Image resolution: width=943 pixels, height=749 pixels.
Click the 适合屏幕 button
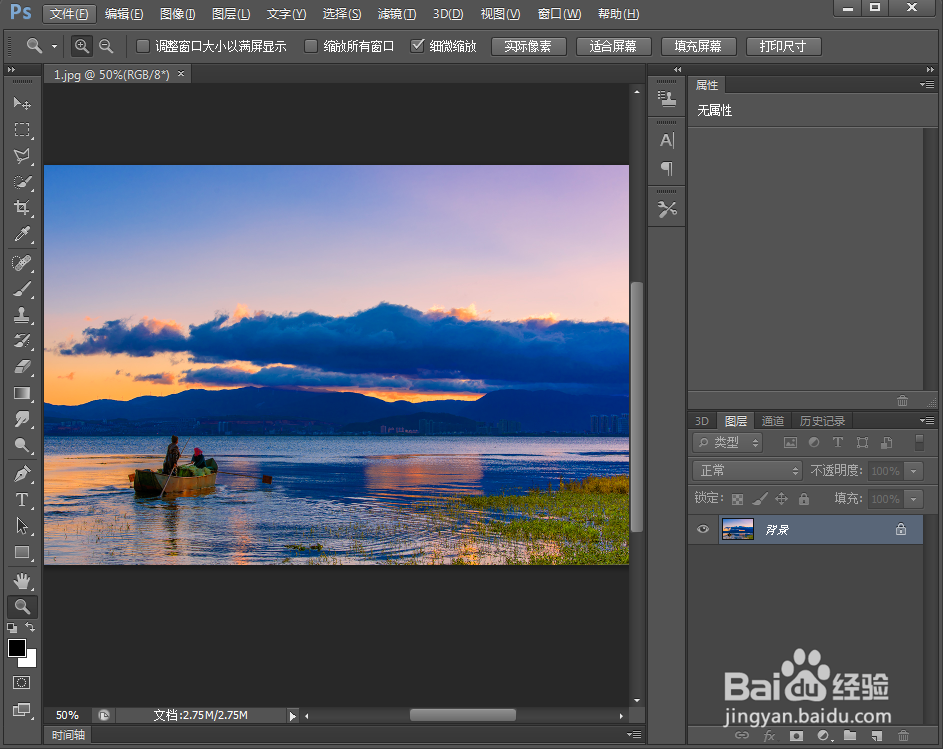click(613, 46)
